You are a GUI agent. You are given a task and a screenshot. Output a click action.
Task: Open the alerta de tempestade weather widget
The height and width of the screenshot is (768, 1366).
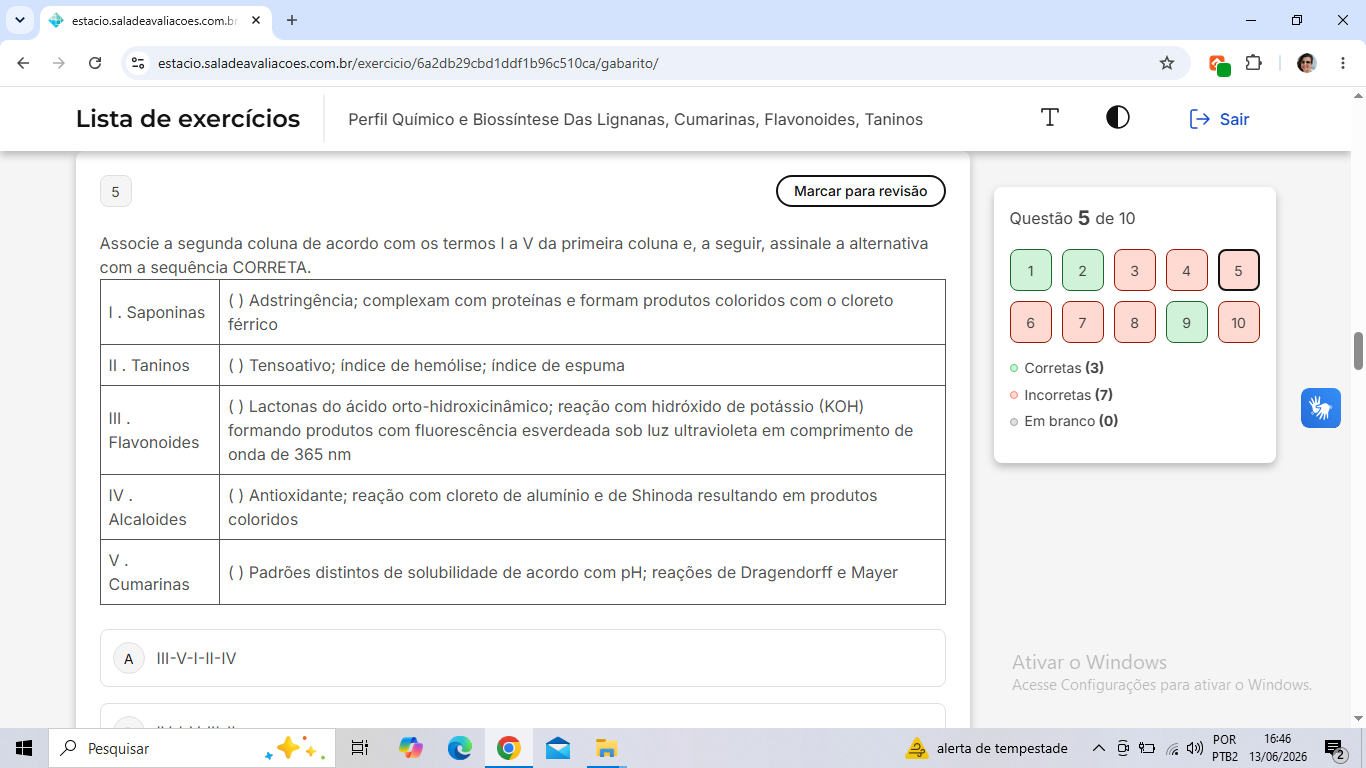(987, 748)
